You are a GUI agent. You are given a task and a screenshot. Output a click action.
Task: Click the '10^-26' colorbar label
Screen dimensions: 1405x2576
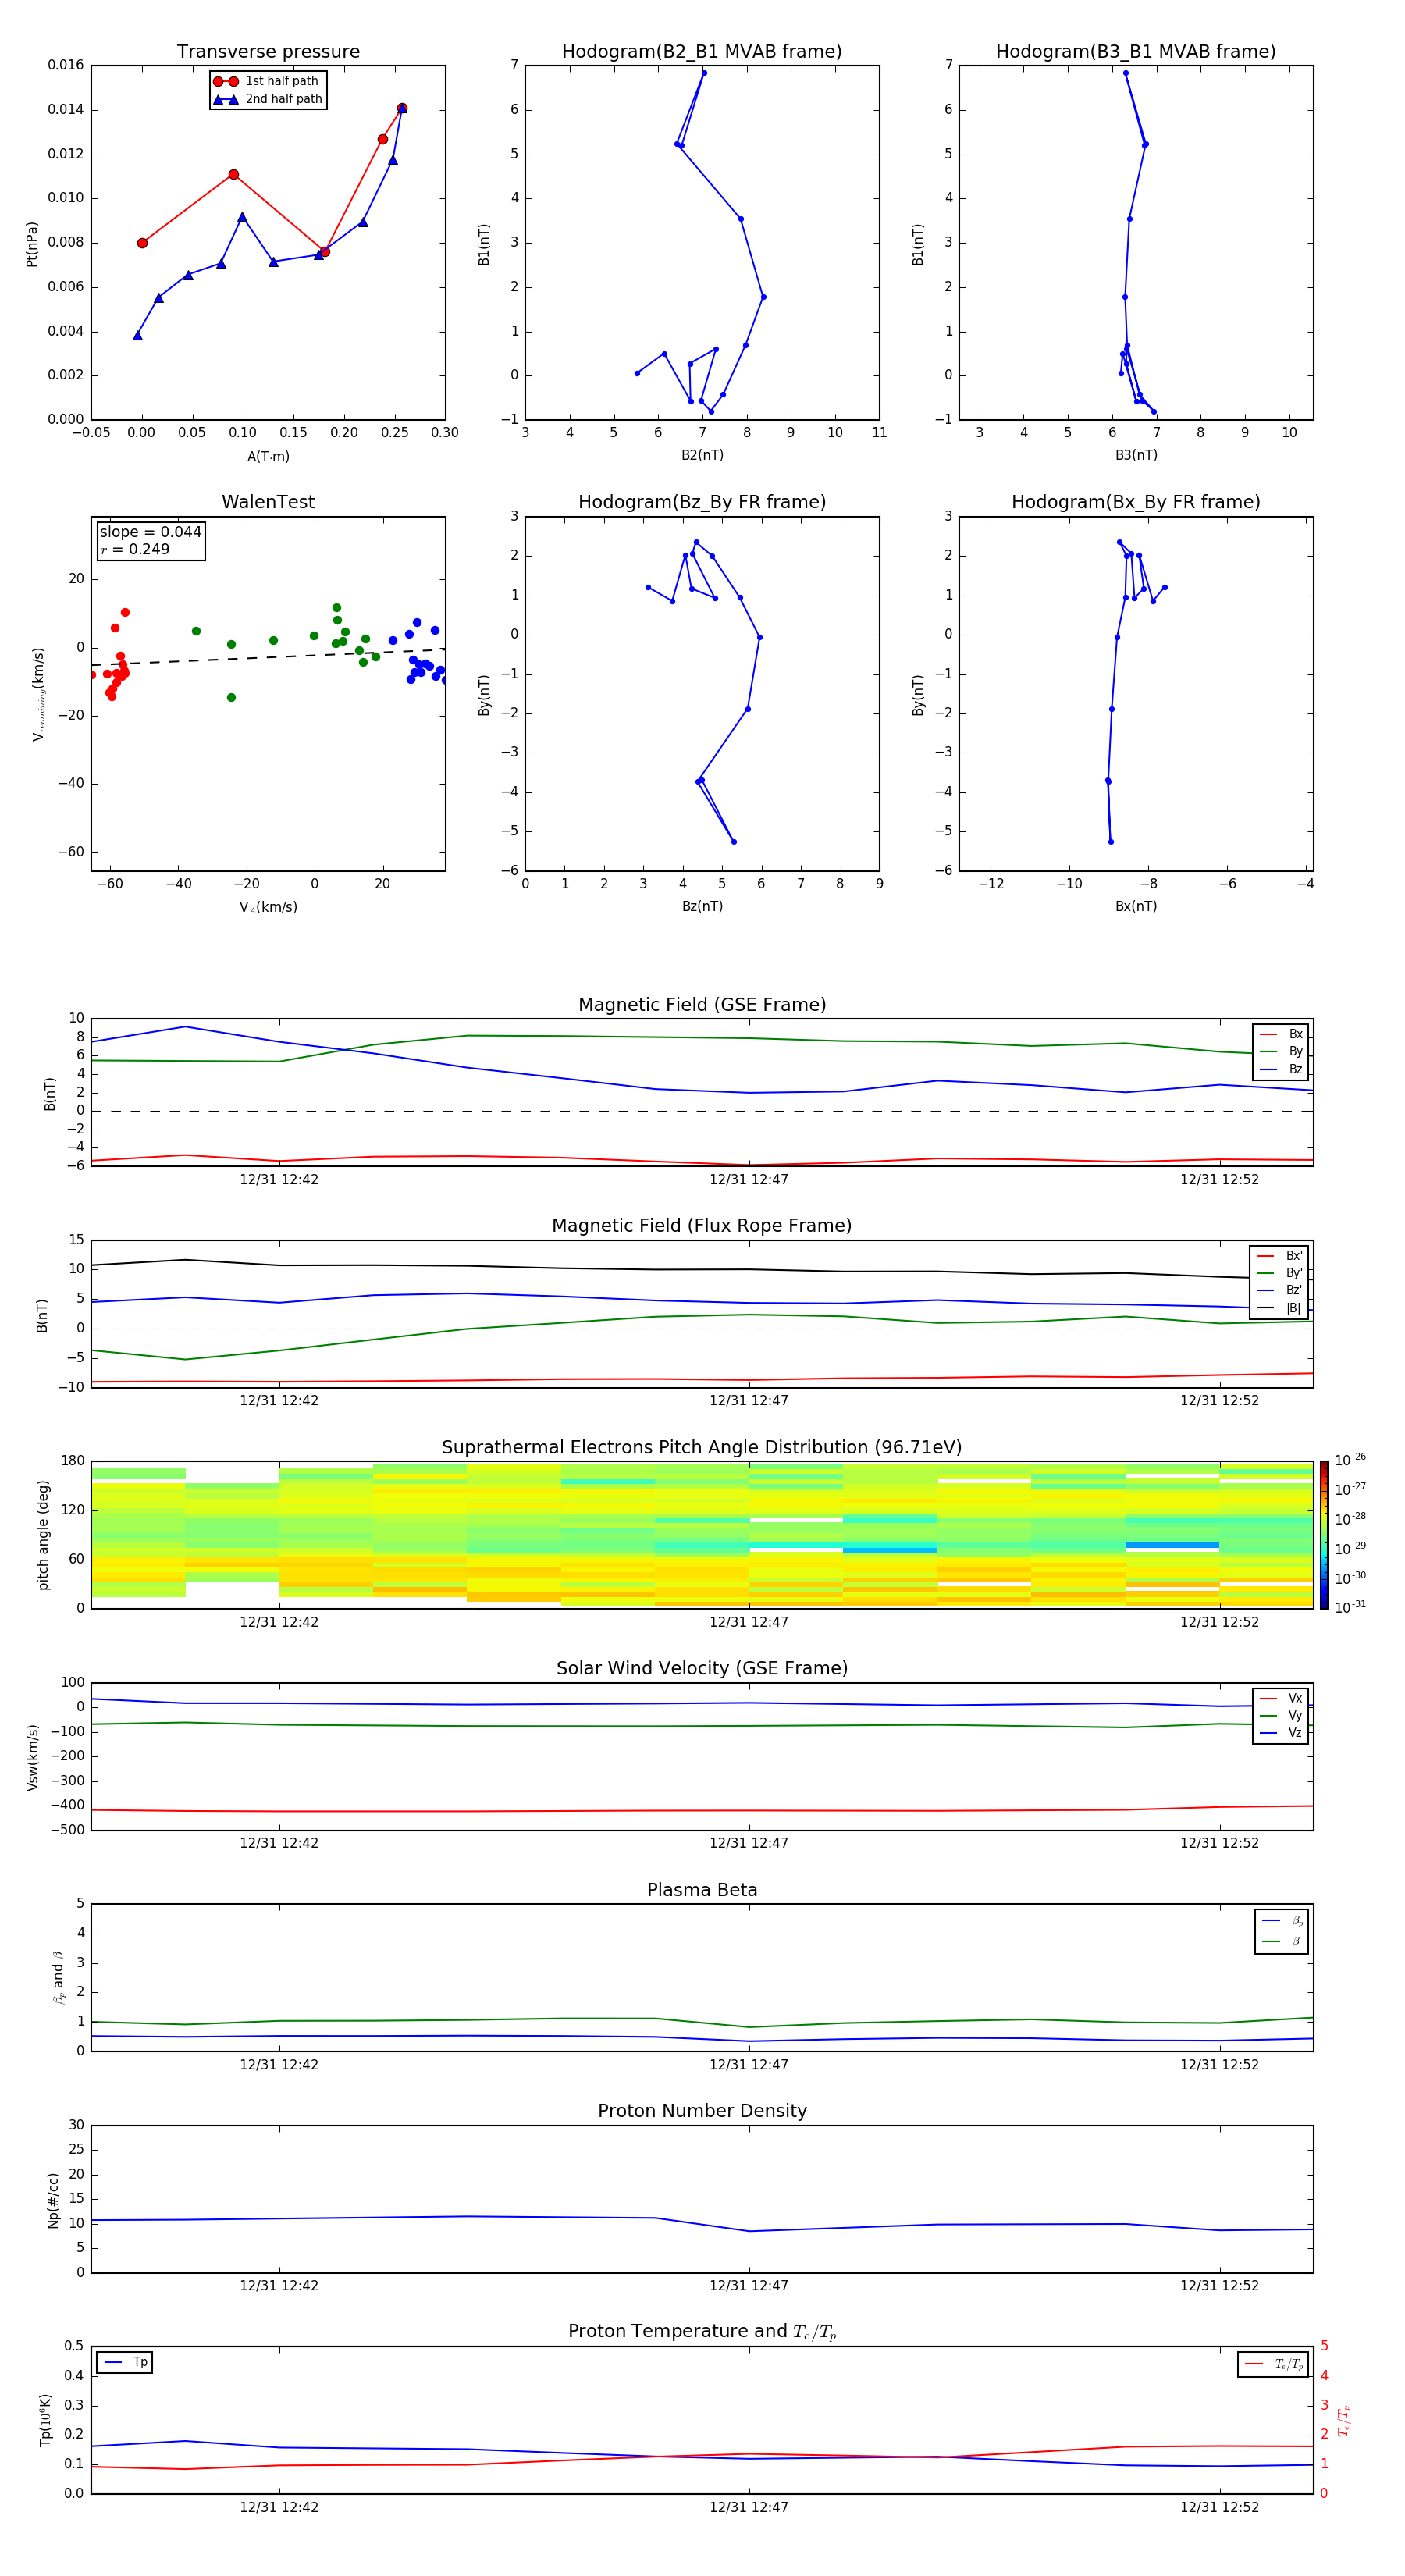1350,1460
